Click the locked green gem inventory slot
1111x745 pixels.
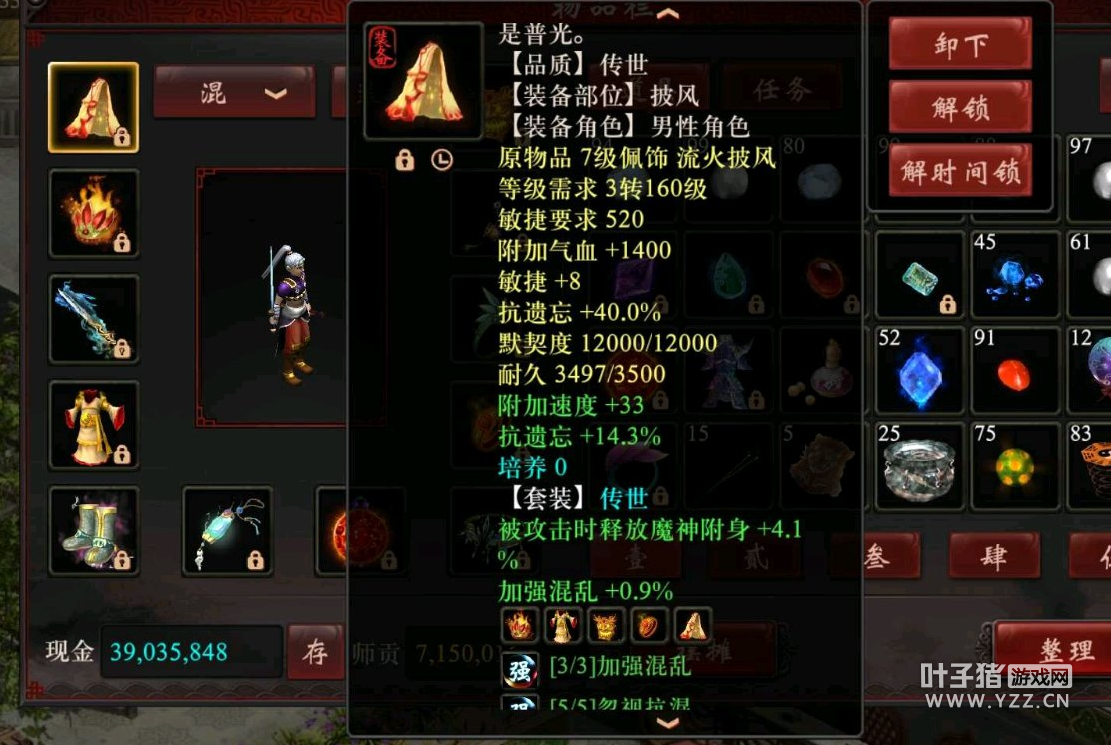coord(919,275)
